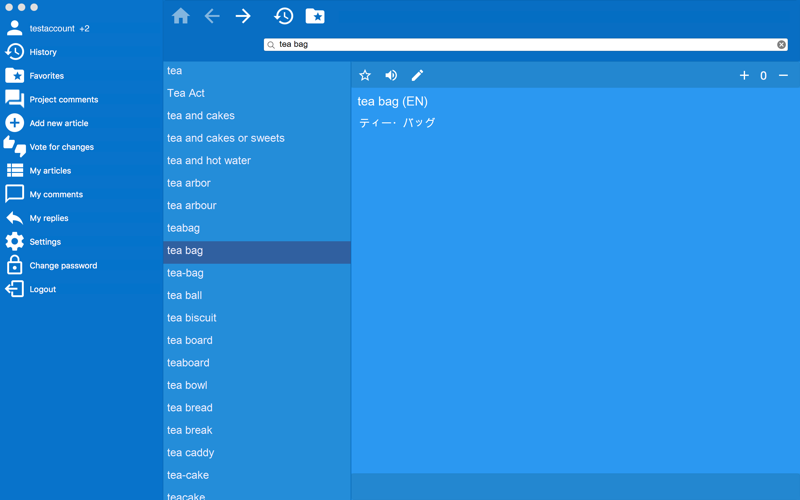Upvote the article with the plus icon

(744, 76)
